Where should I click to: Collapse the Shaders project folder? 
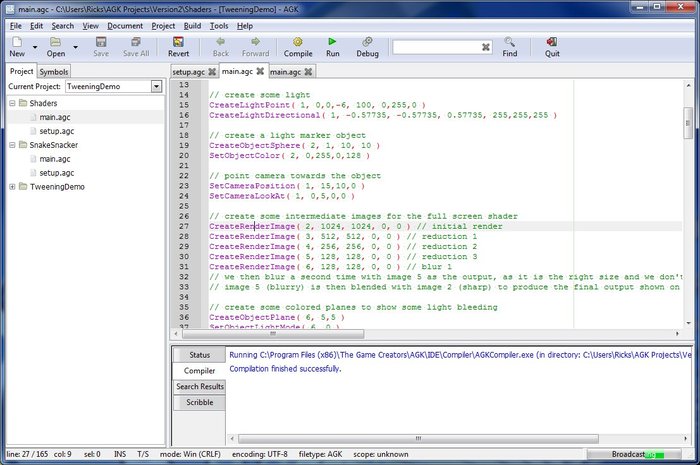[x=12, y=103]
